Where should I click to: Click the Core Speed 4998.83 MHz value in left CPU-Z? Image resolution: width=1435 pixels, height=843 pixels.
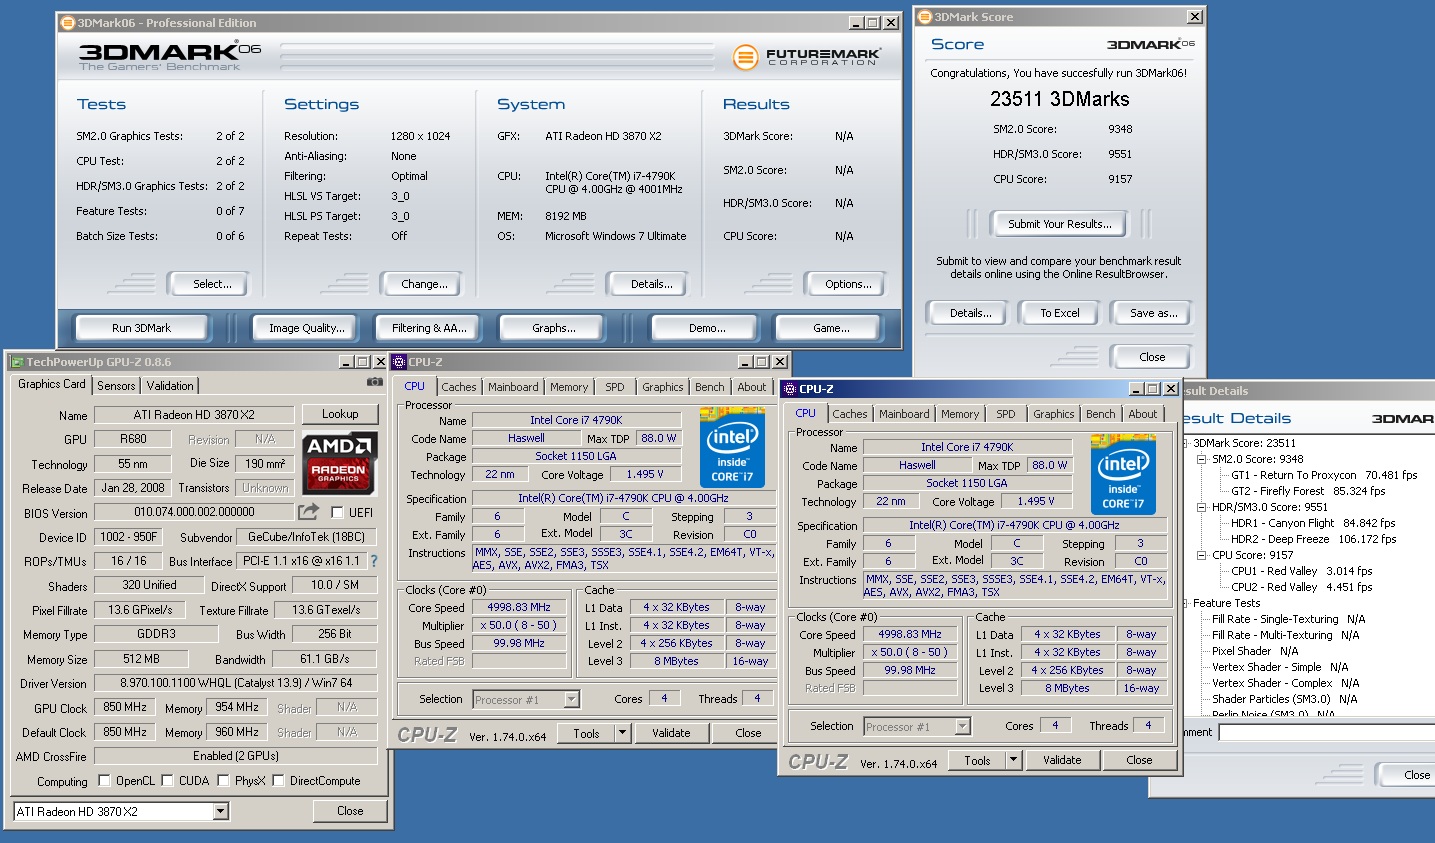pos(519,607)
